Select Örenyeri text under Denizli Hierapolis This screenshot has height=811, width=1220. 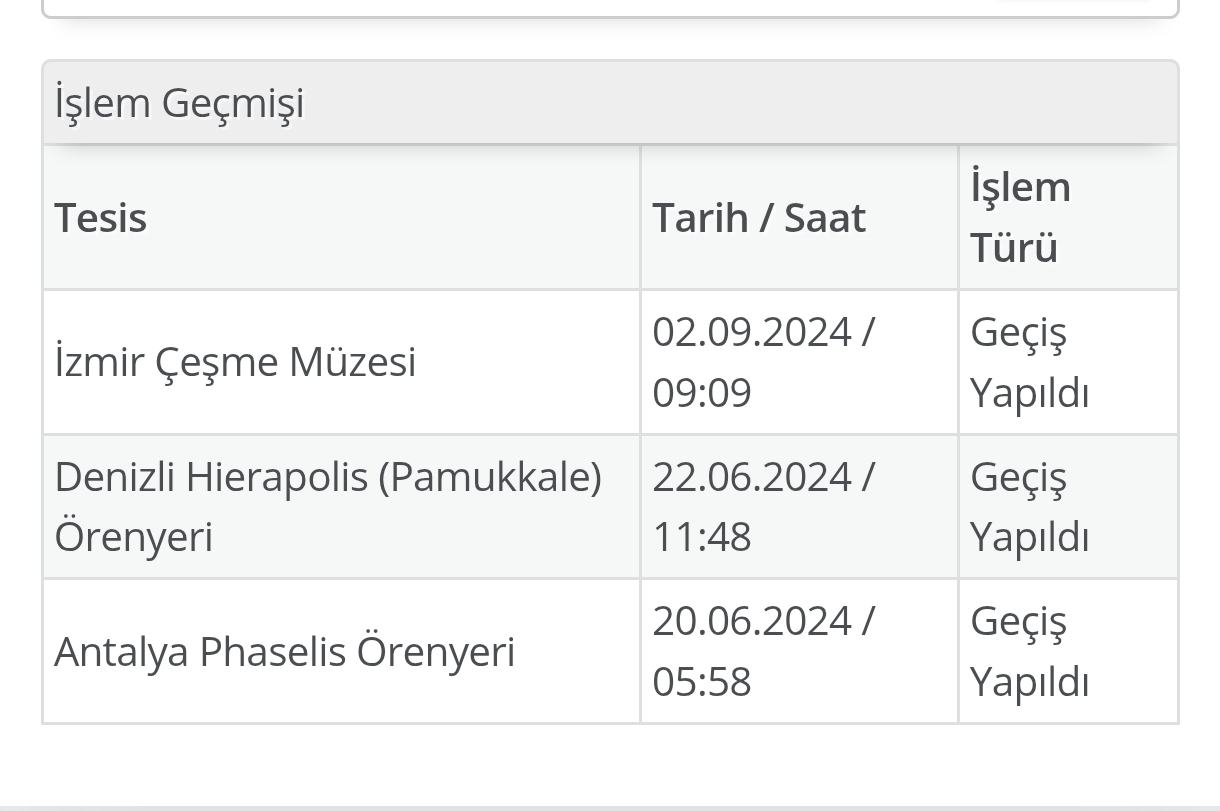coord(133,537)
